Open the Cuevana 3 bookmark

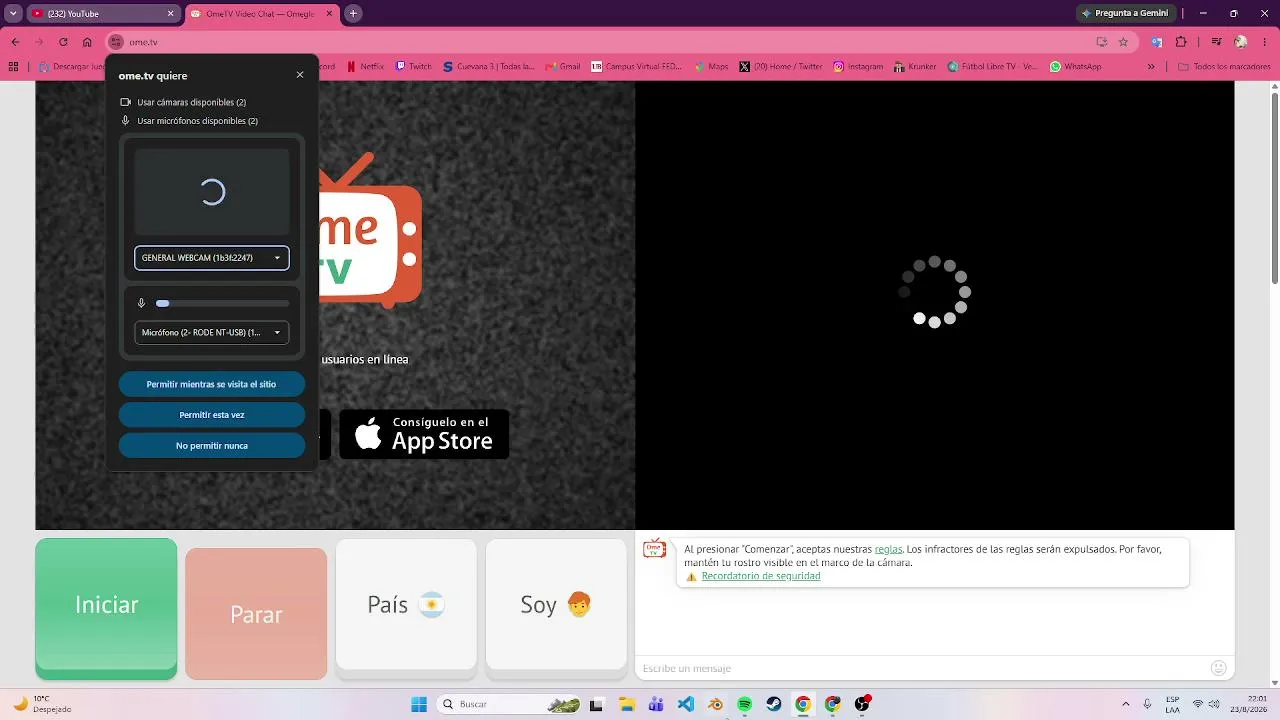(x=490, y=67)
